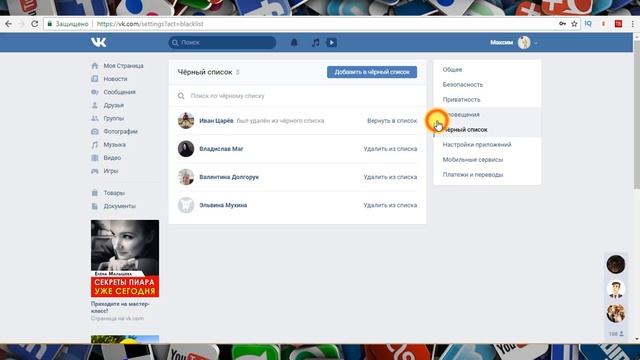
Task: Open the online friends counter at bottom right
Action: pos(616,334)
